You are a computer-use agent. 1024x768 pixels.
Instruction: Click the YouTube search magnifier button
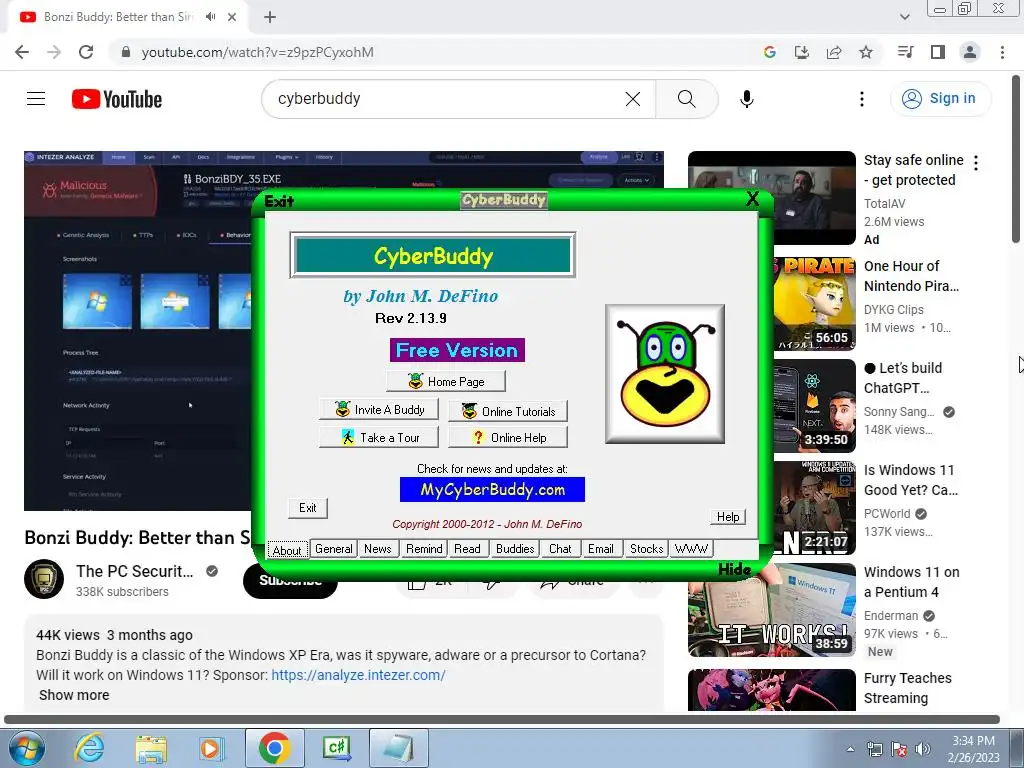pyautogui.click(x=686, y=99)
